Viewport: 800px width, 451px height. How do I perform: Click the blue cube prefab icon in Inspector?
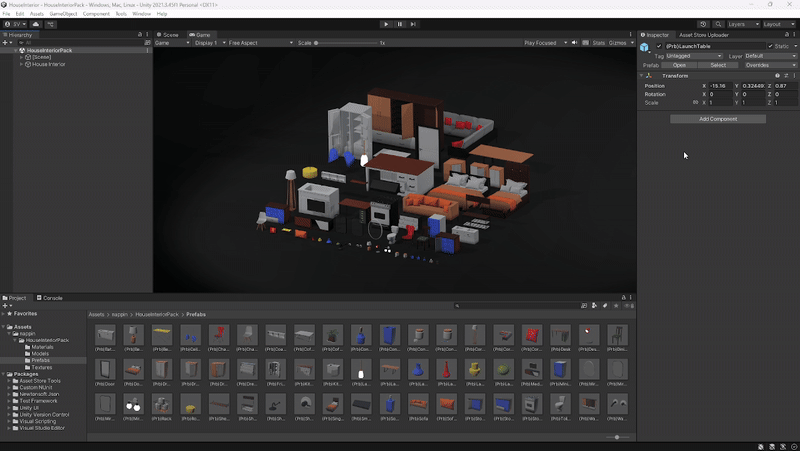644,47
